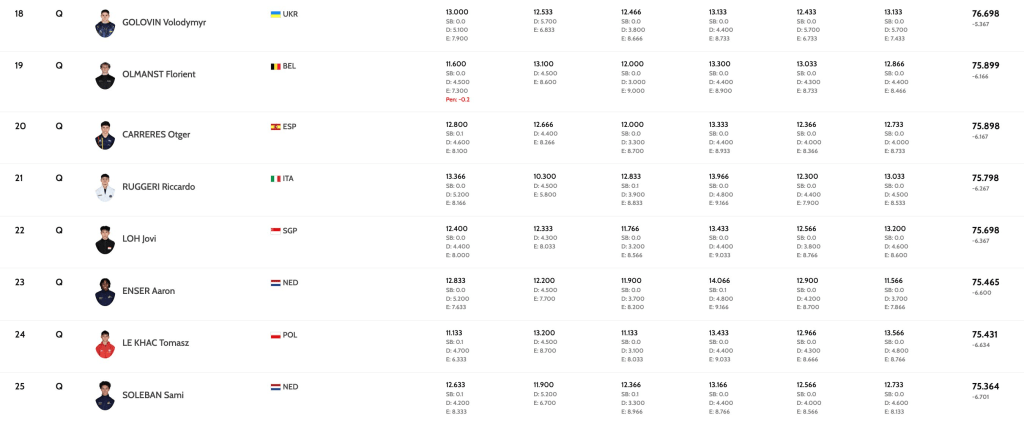Click Netherlands flag in ENSER Aaron's row
Screen dimensions: 1024x422
(275, 283)
